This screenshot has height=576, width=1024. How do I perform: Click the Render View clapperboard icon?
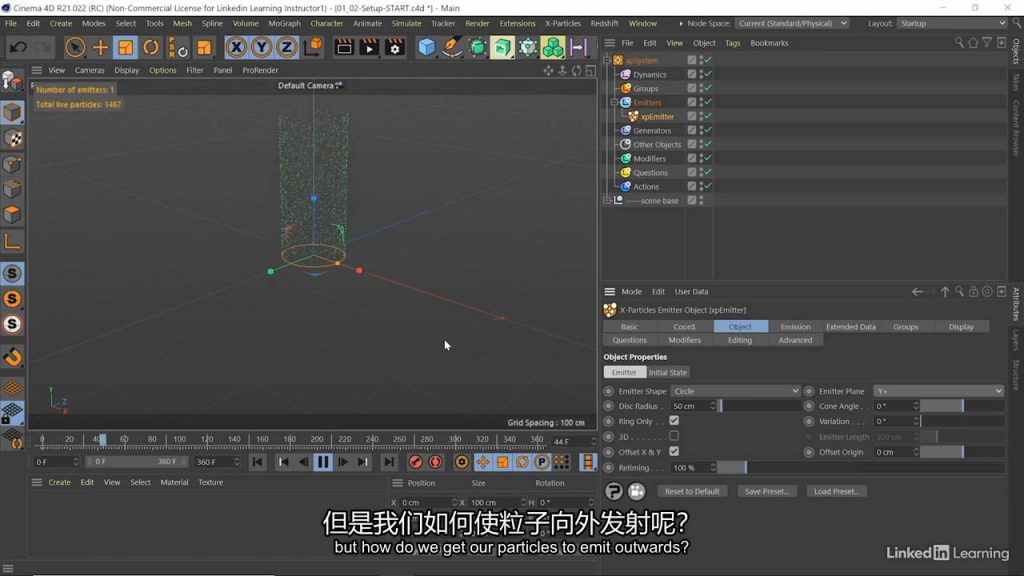click(x=344, y=47)
